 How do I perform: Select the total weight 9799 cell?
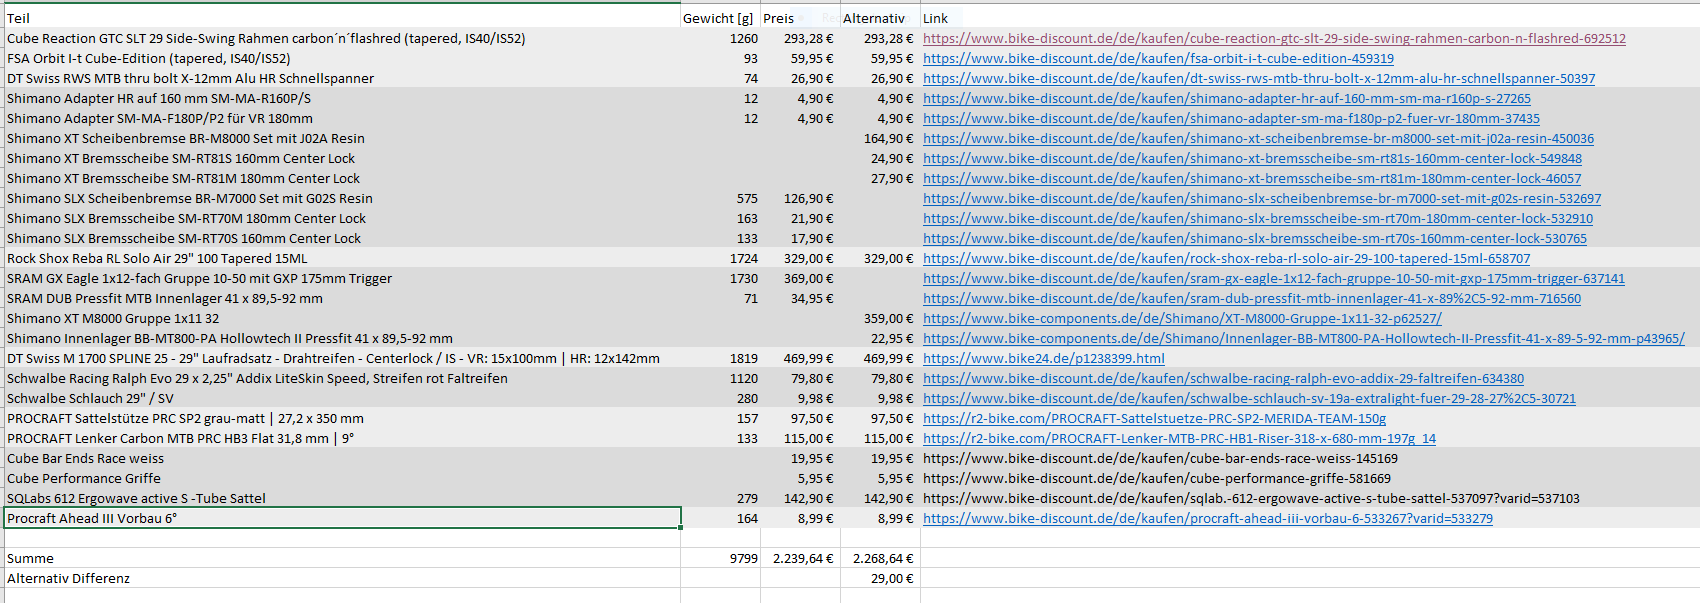tap(720, 558)
